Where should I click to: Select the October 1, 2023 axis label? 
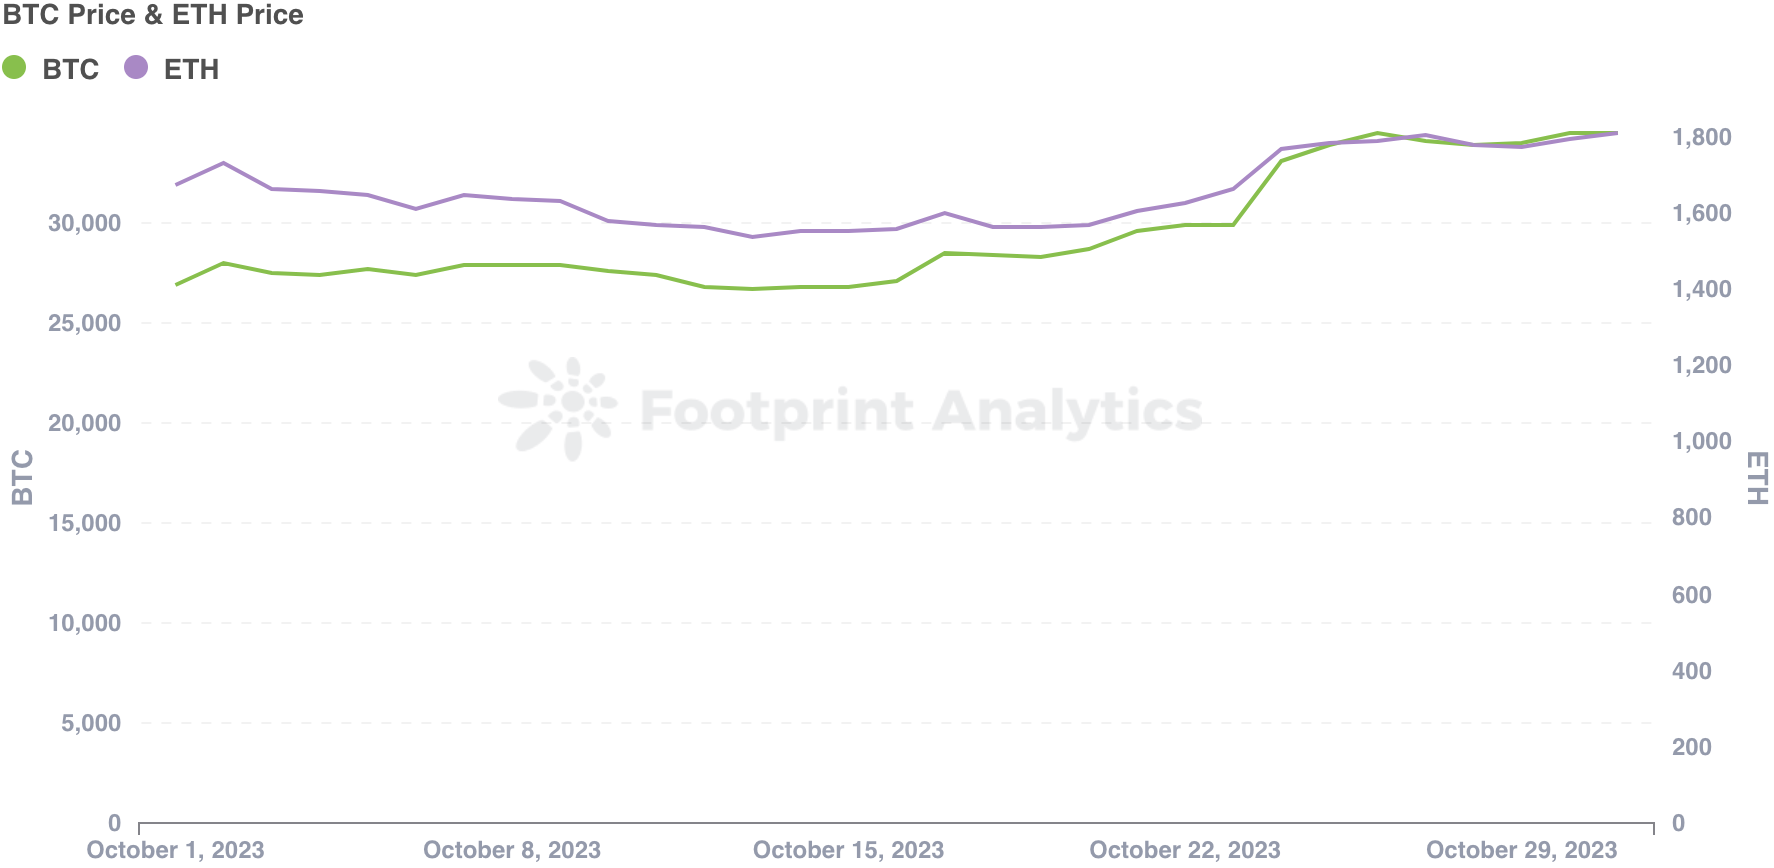click(176, 850)
